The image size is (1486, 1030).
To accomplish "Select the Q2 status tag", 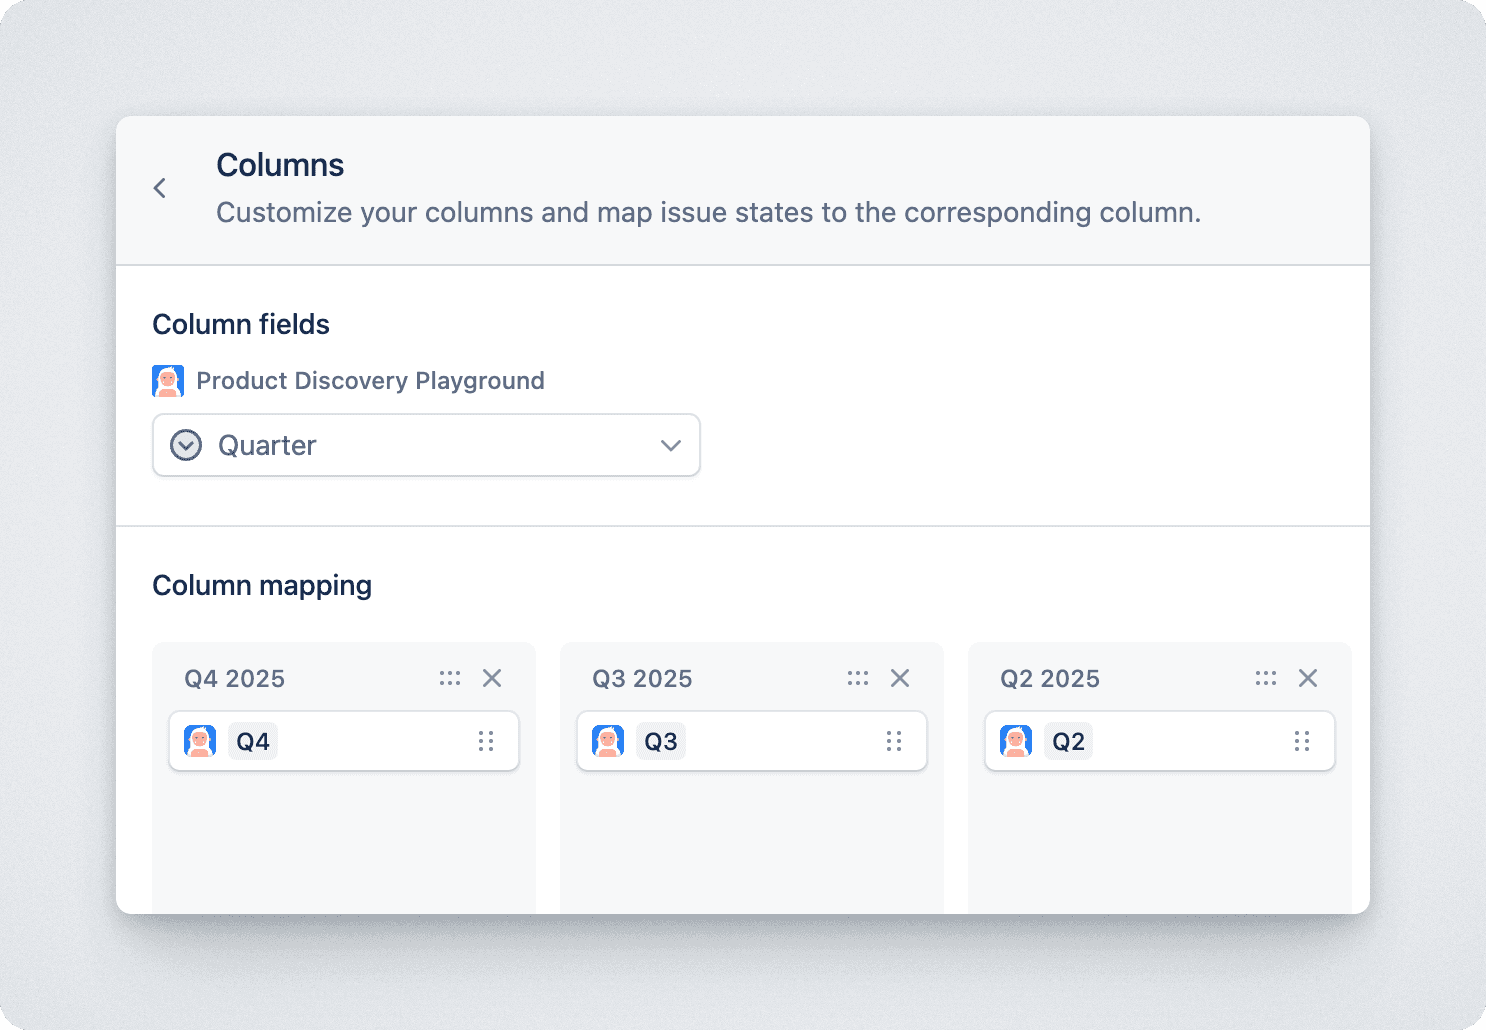I will click(1069, 741).
